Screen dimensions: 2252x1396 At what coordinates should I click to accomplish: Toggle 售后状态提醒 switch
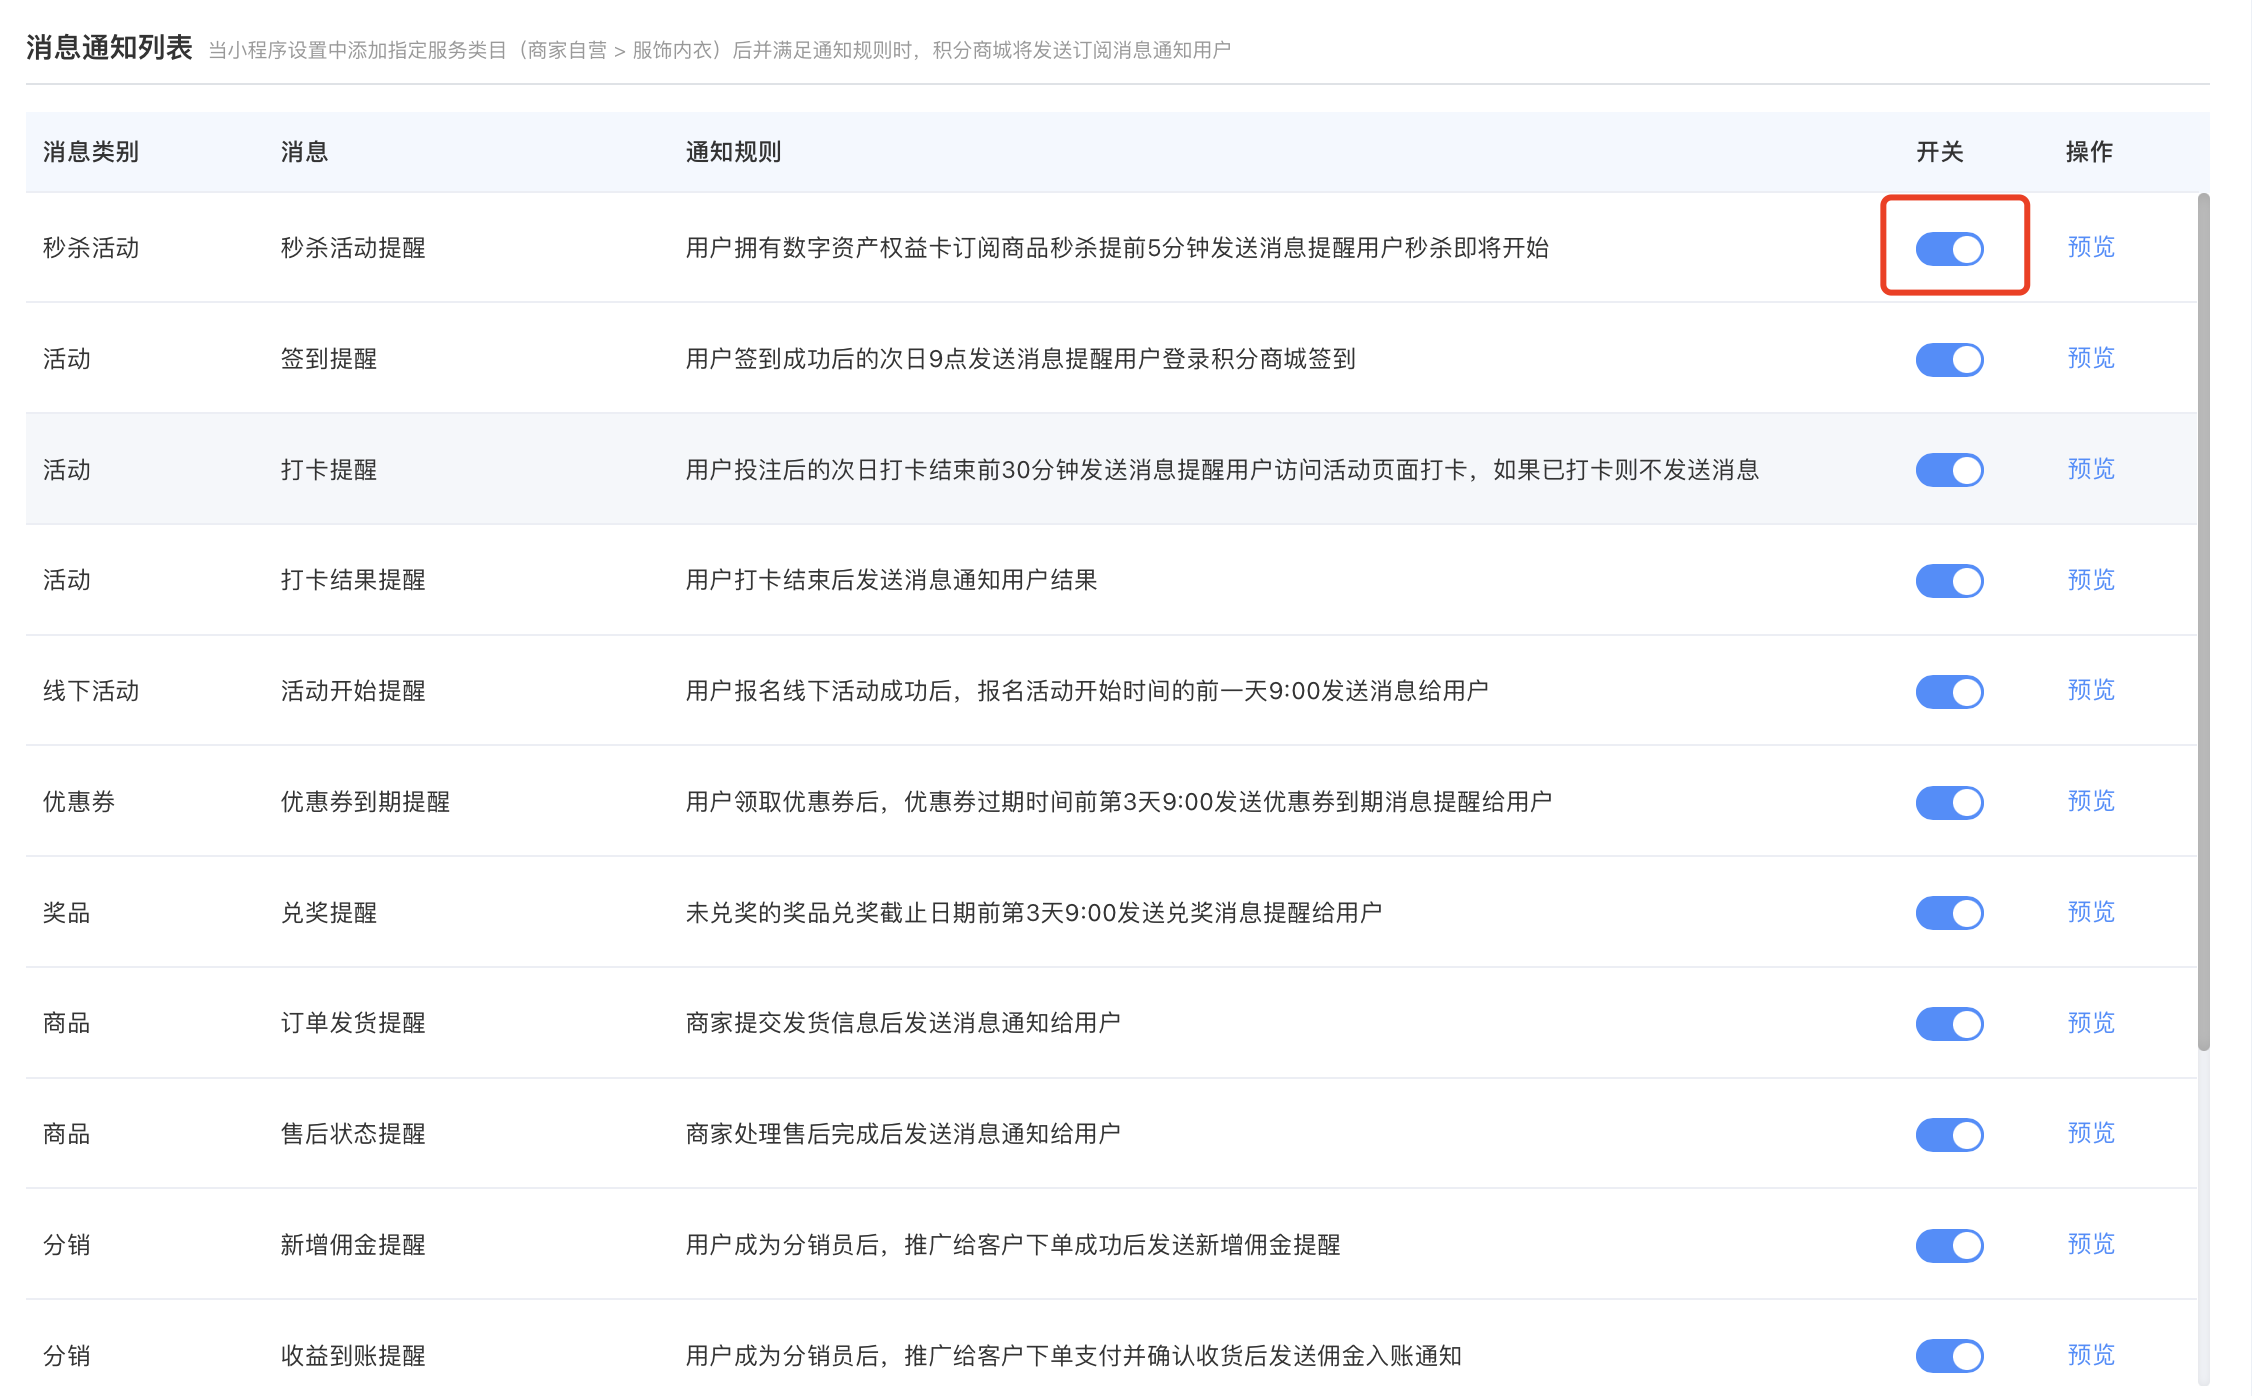1949,1135
